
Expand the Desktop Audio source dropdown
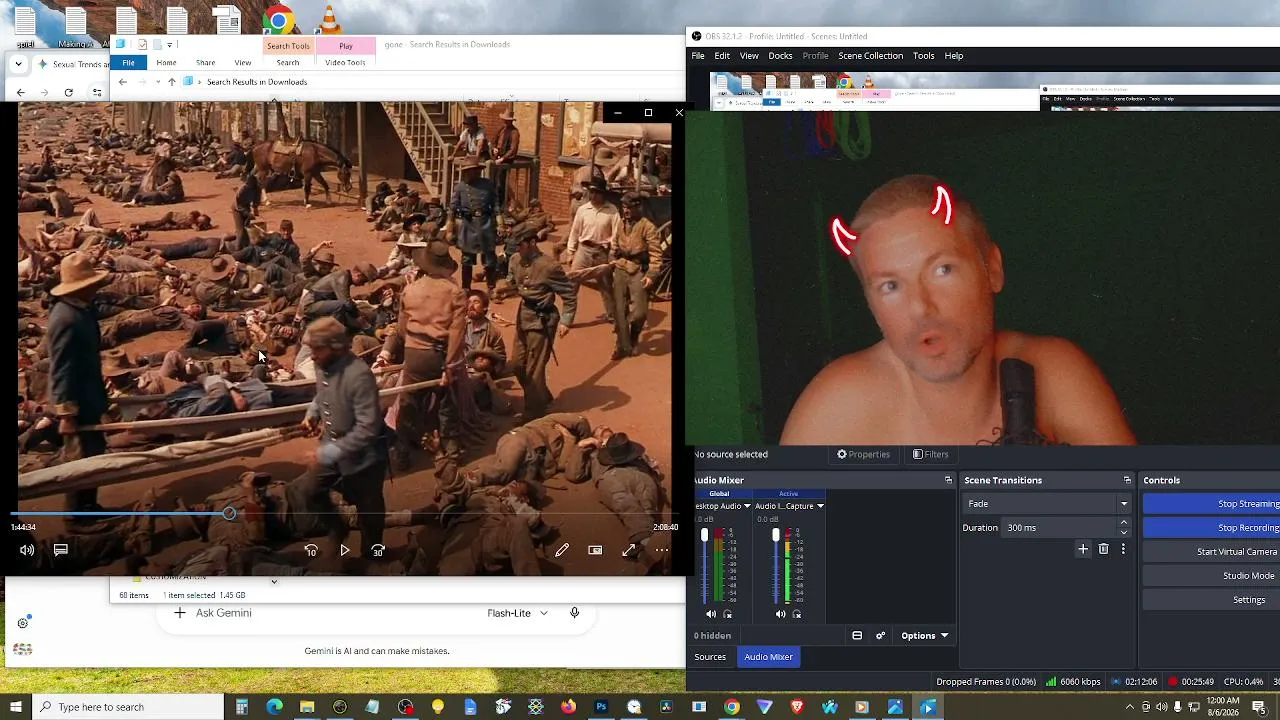[x=747, y=506]
